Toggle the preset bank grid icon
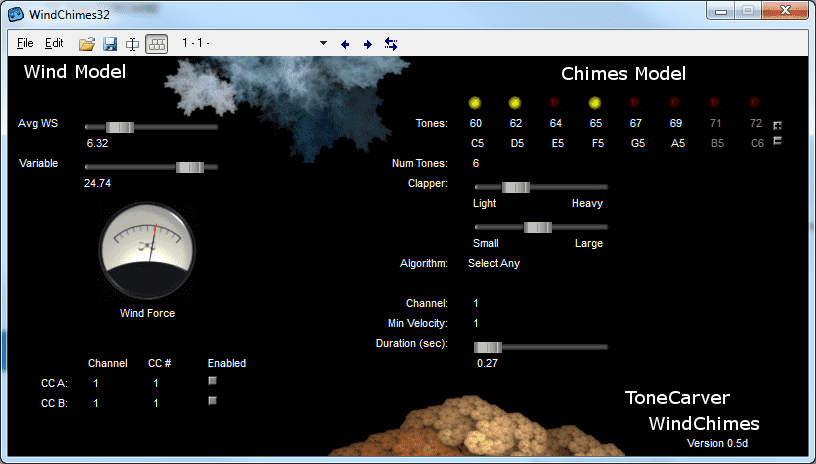The image size is (816, 464). [157, 44]
